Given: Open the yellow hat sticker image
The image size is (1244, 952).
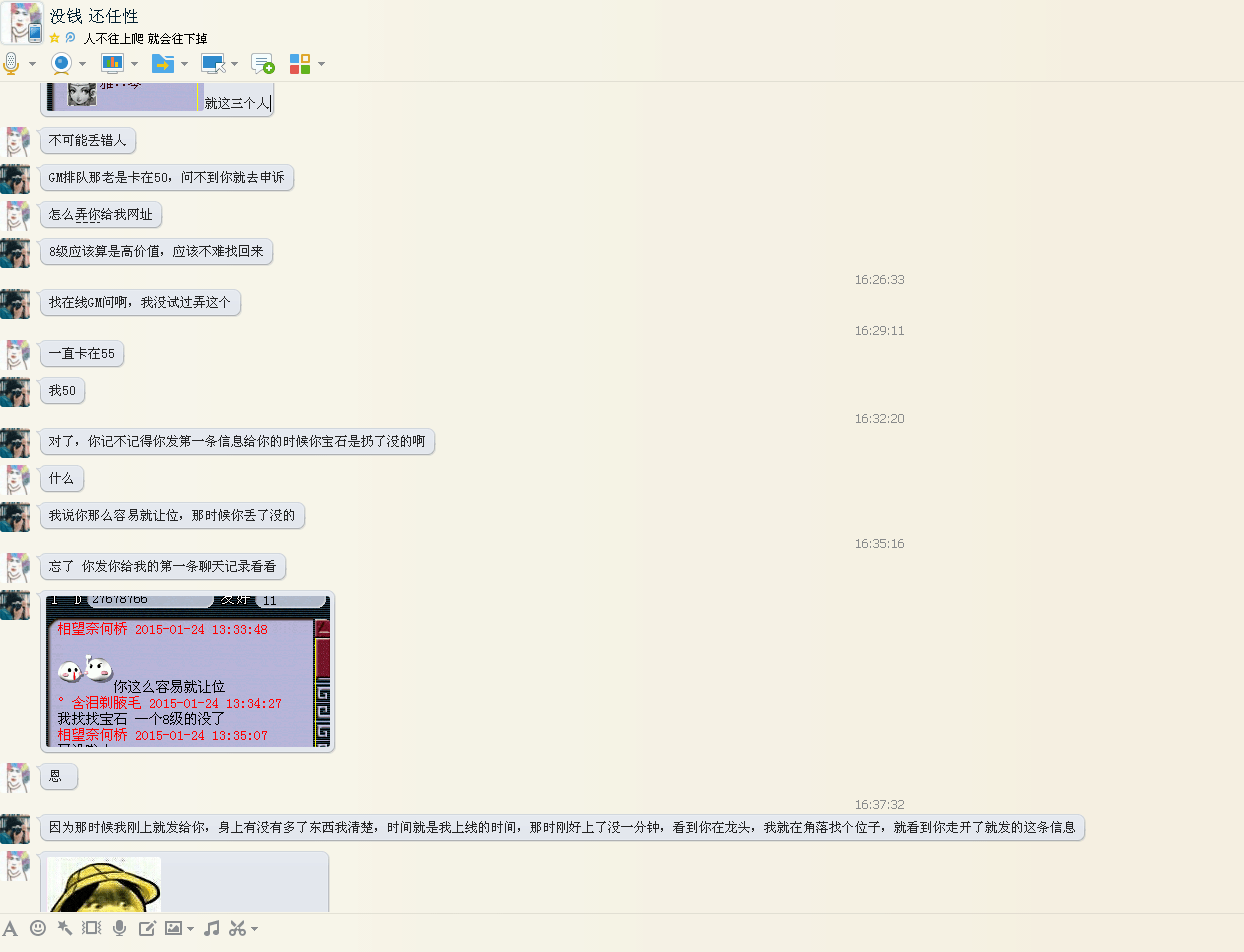Looking at the screenshot, I should [x=104, y=884].
